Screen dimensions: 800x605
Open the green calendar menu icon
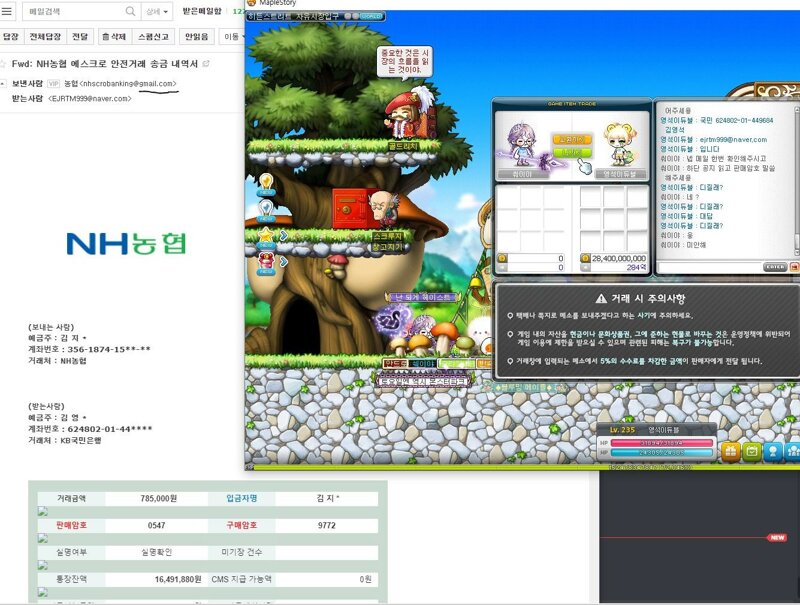[752, 451]
